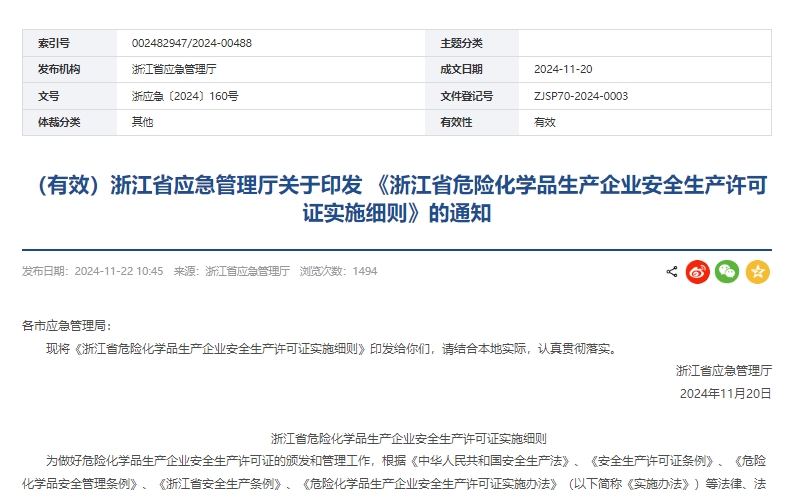The width and height of the screenshot is (800, 500).
Task: Click the signature date 2024年11月20日
Action: 725,393
